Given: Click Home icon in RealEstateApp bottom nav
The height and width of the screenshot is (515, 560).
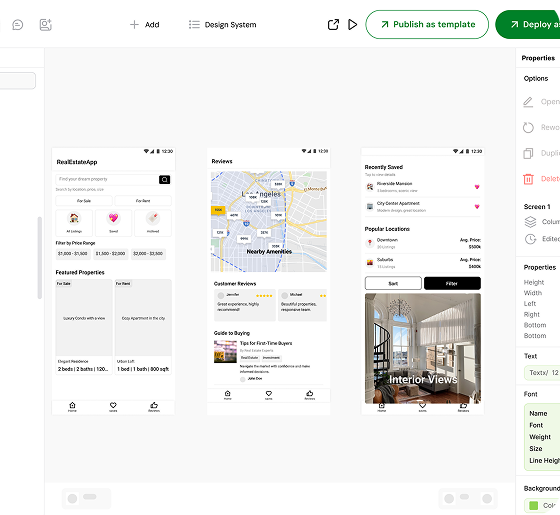Looking at the screenshot, I should (72, 406).
